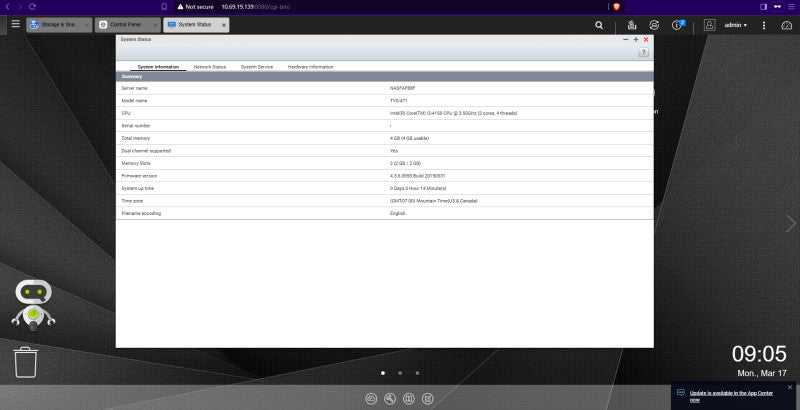Open the external devices icon
Image resolution: width=800 pixels, height=410 pixels.
pyautogui.click(x=654, y=25)
